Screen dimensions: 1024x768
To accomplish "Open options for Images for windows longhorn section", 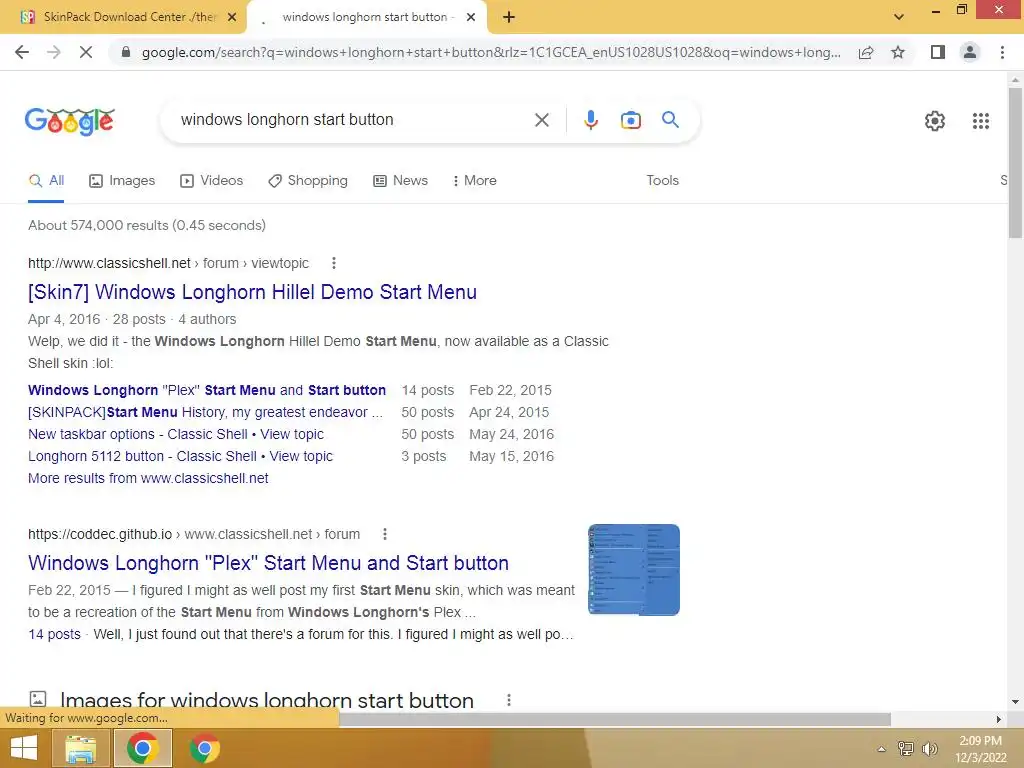I will [x=509, y=700].
